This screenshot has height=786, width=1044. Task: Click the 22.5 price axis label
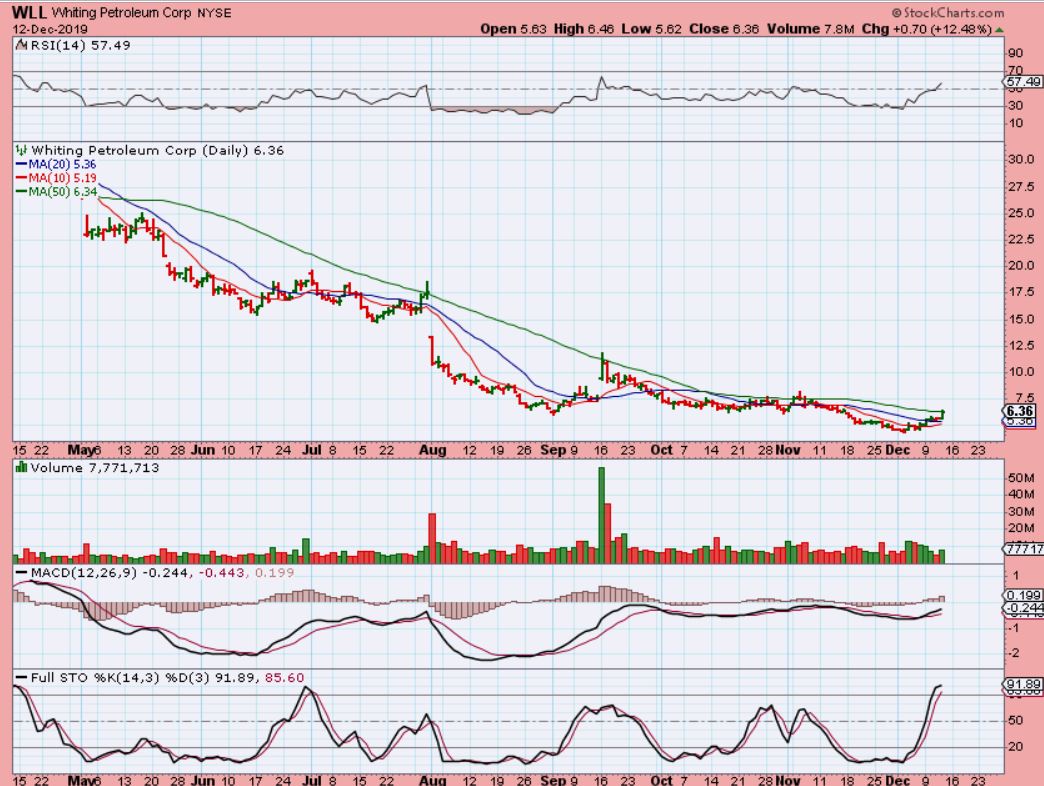click(x=1021, y=239)
